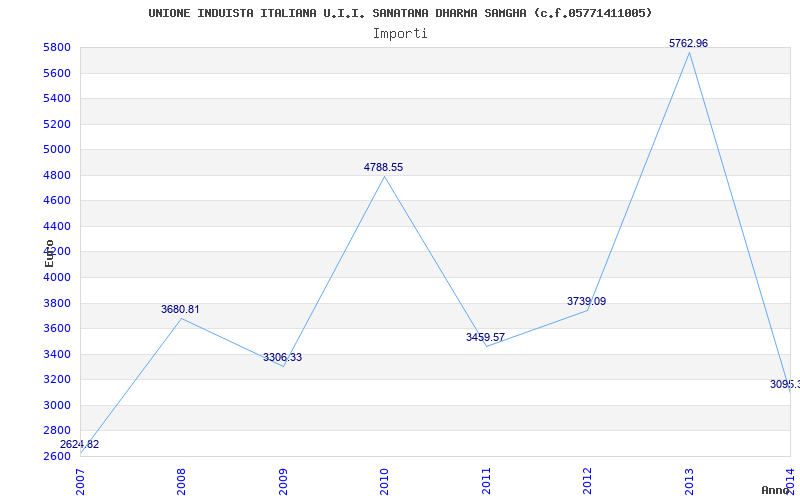
Task: Click the 2007 x-axis label
Action: pyautogui.click(x=81, y=481)
